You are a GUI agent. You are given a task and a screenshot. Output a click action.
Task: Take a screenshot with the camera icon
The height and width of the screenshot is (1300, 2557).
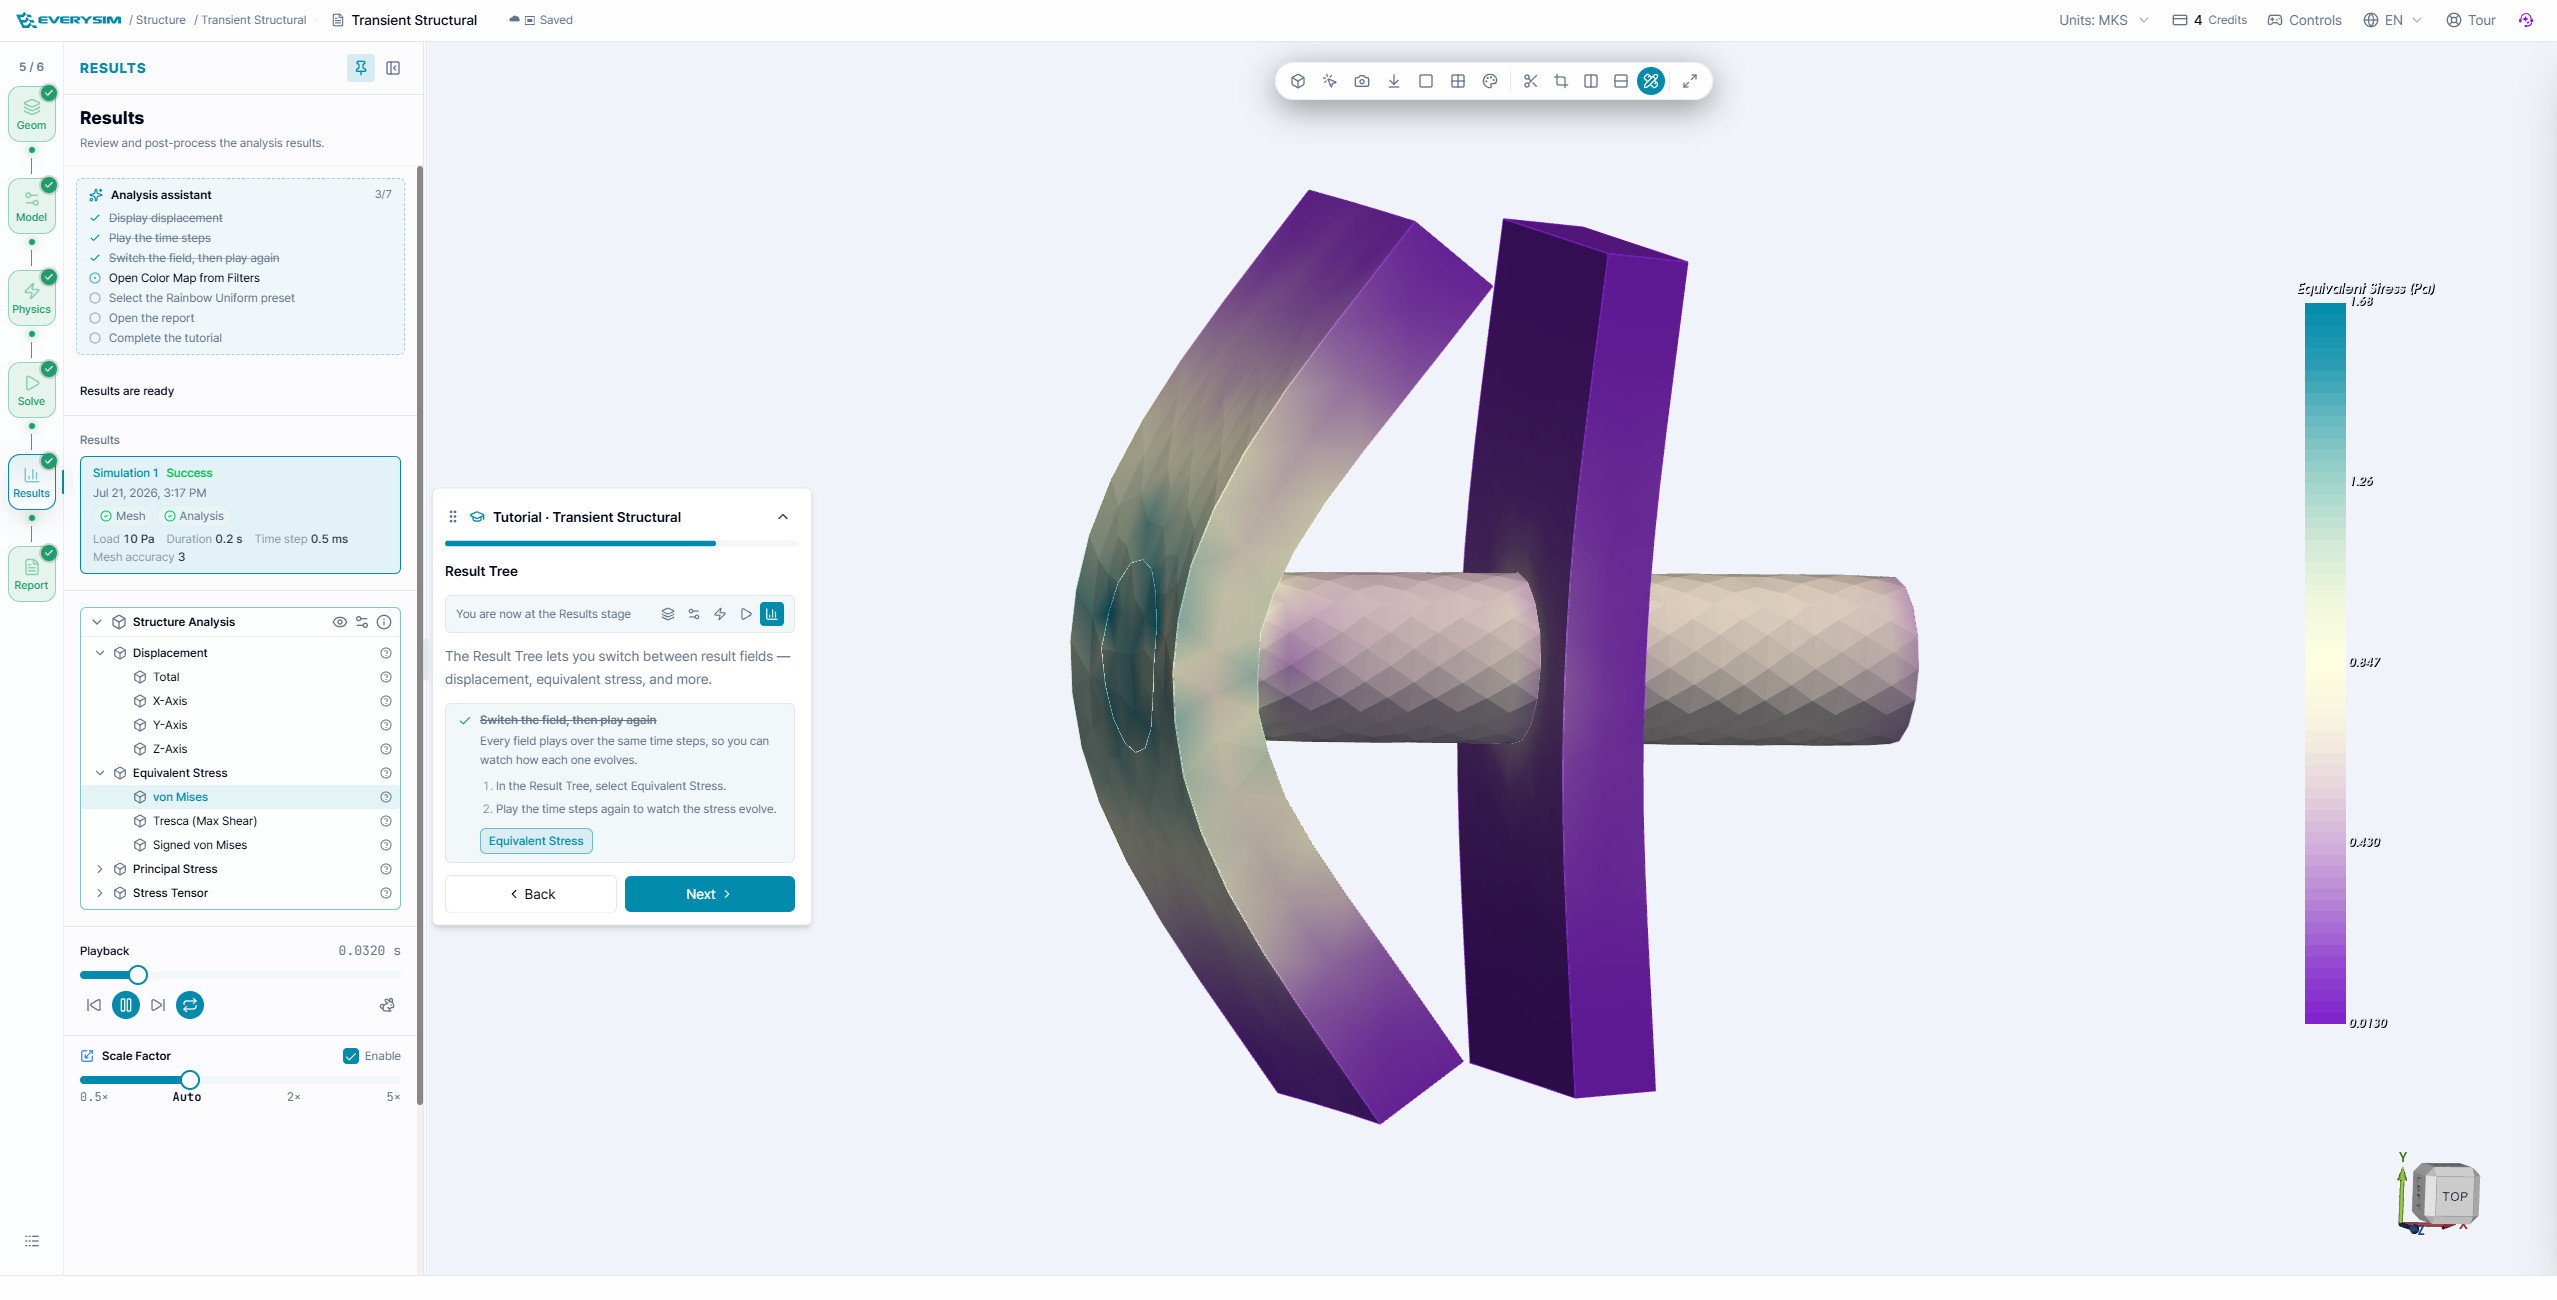pos(1361,81)
